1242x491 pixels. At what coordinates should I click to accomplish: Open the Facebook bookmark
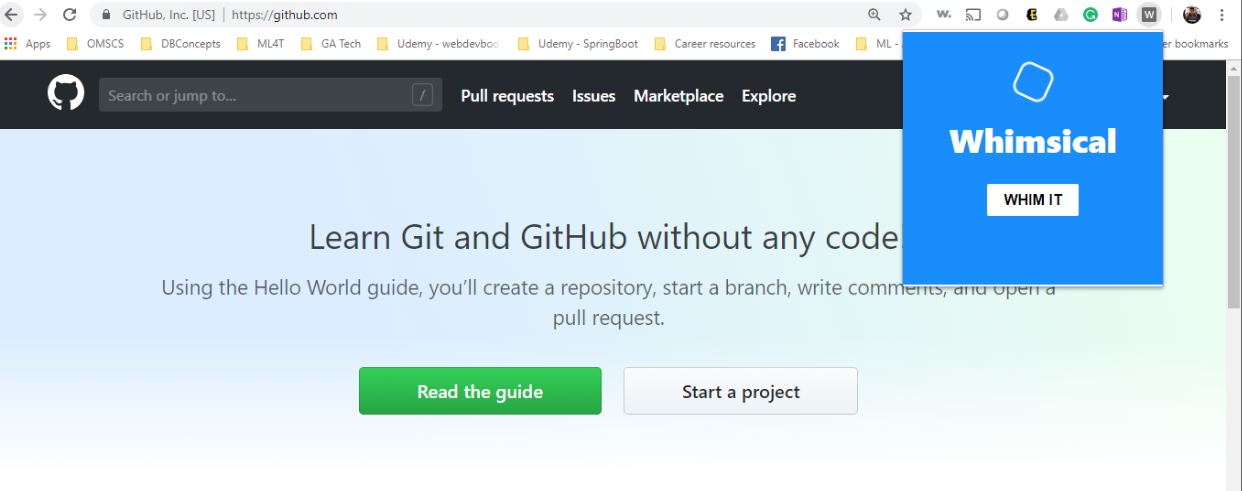pyautogui.click(x=806, y=44)
